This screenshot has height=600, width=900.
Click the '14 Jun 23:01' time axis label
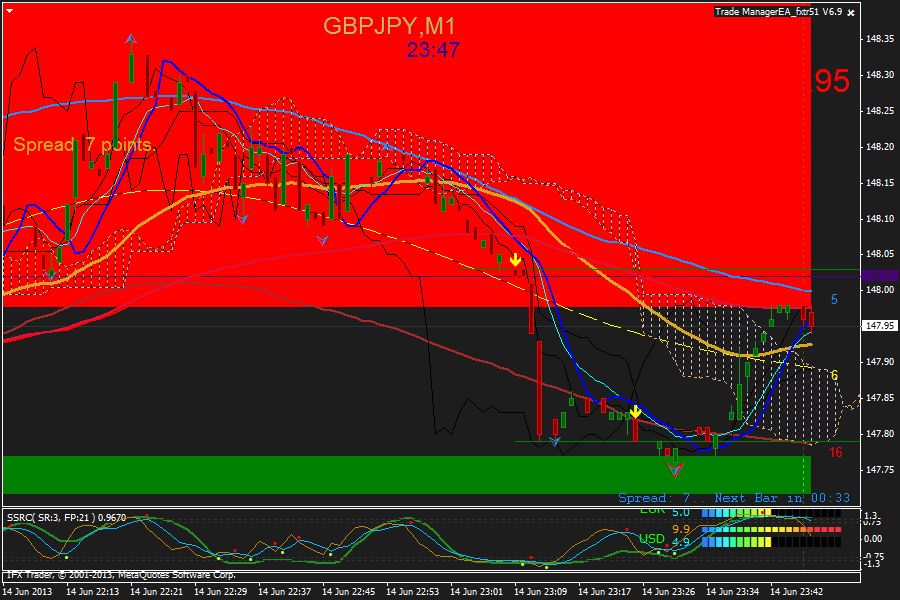tap(476, 591)
